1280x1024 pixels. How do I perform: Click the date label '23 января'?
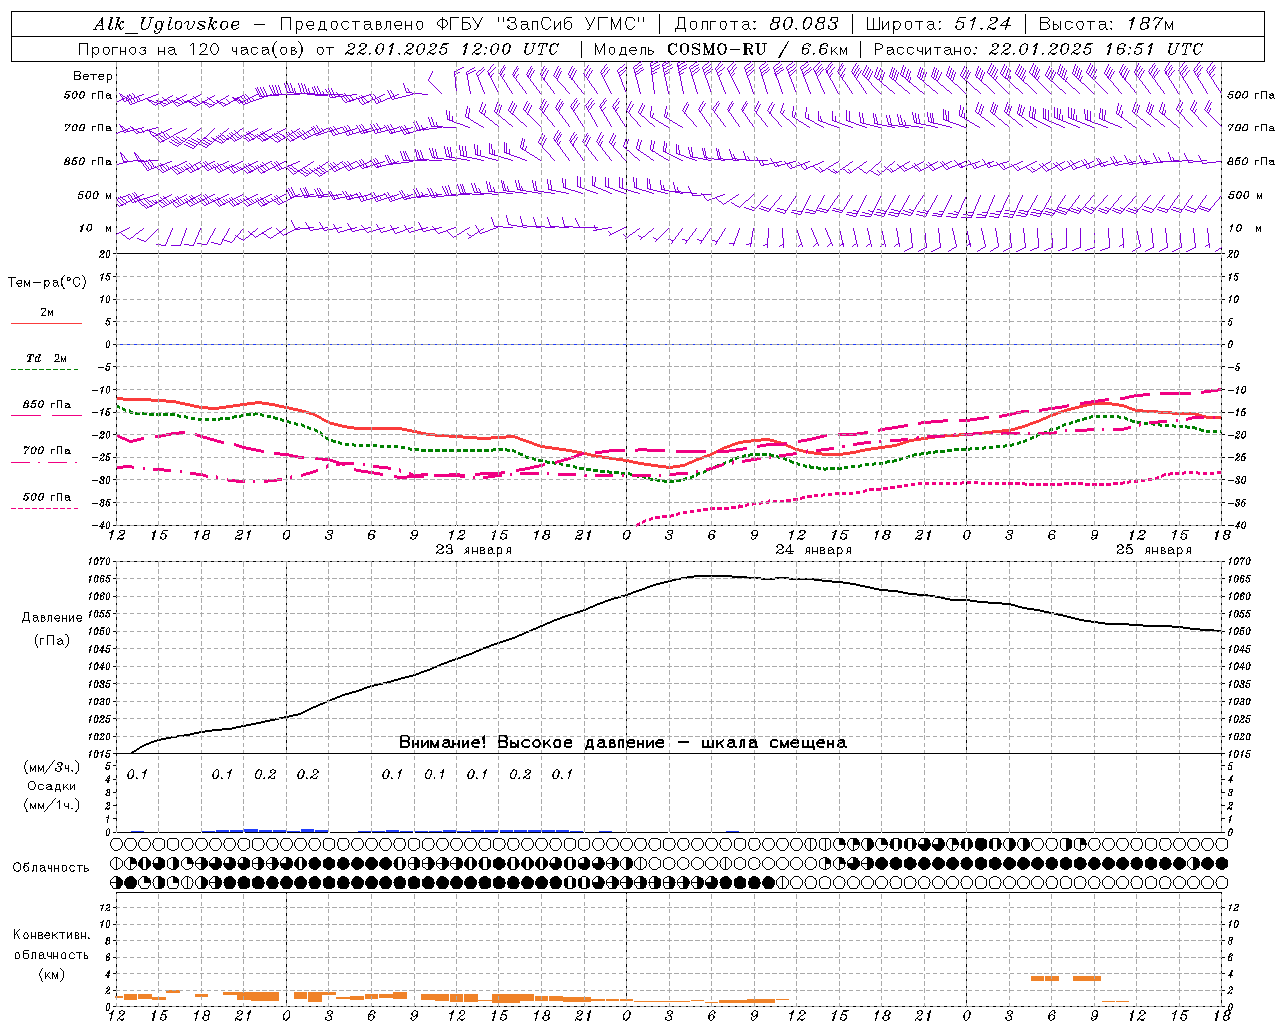[473, 550]
